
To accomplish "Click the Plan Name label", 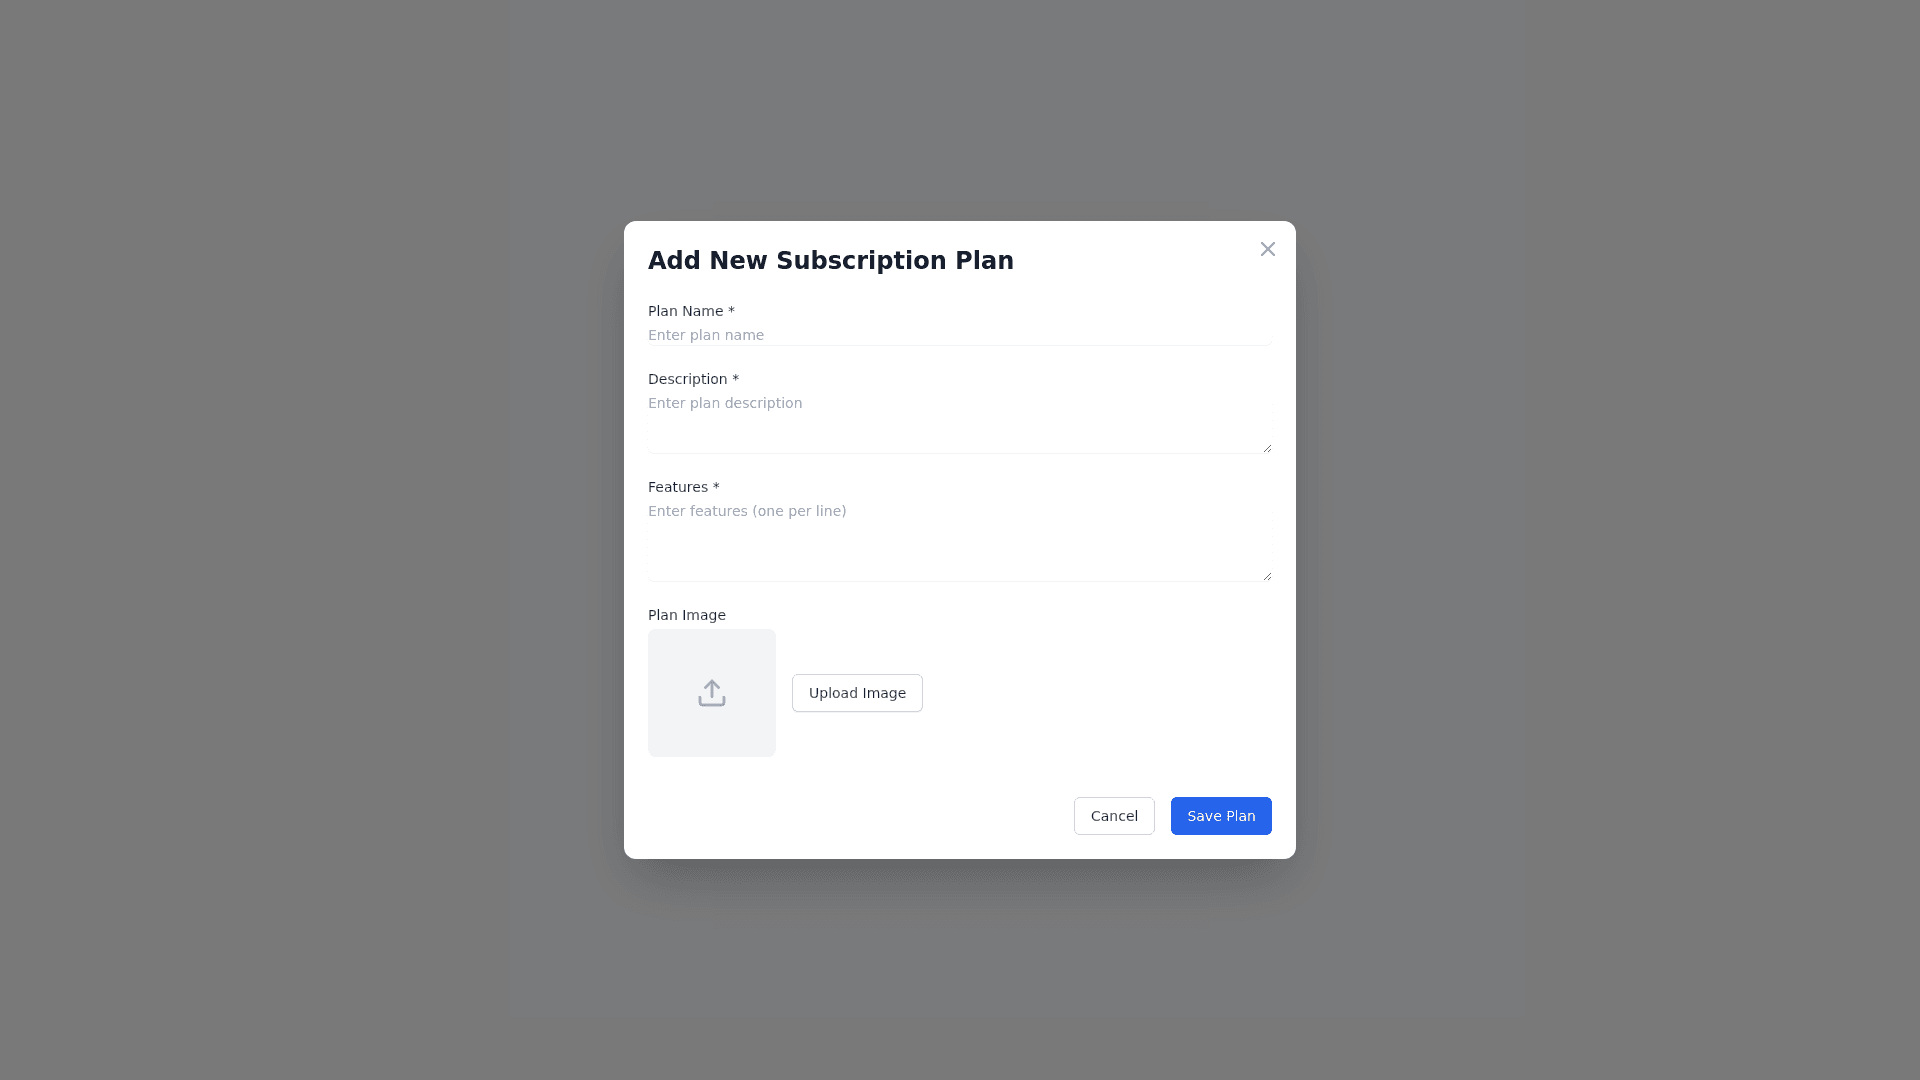I will point(685,311).
